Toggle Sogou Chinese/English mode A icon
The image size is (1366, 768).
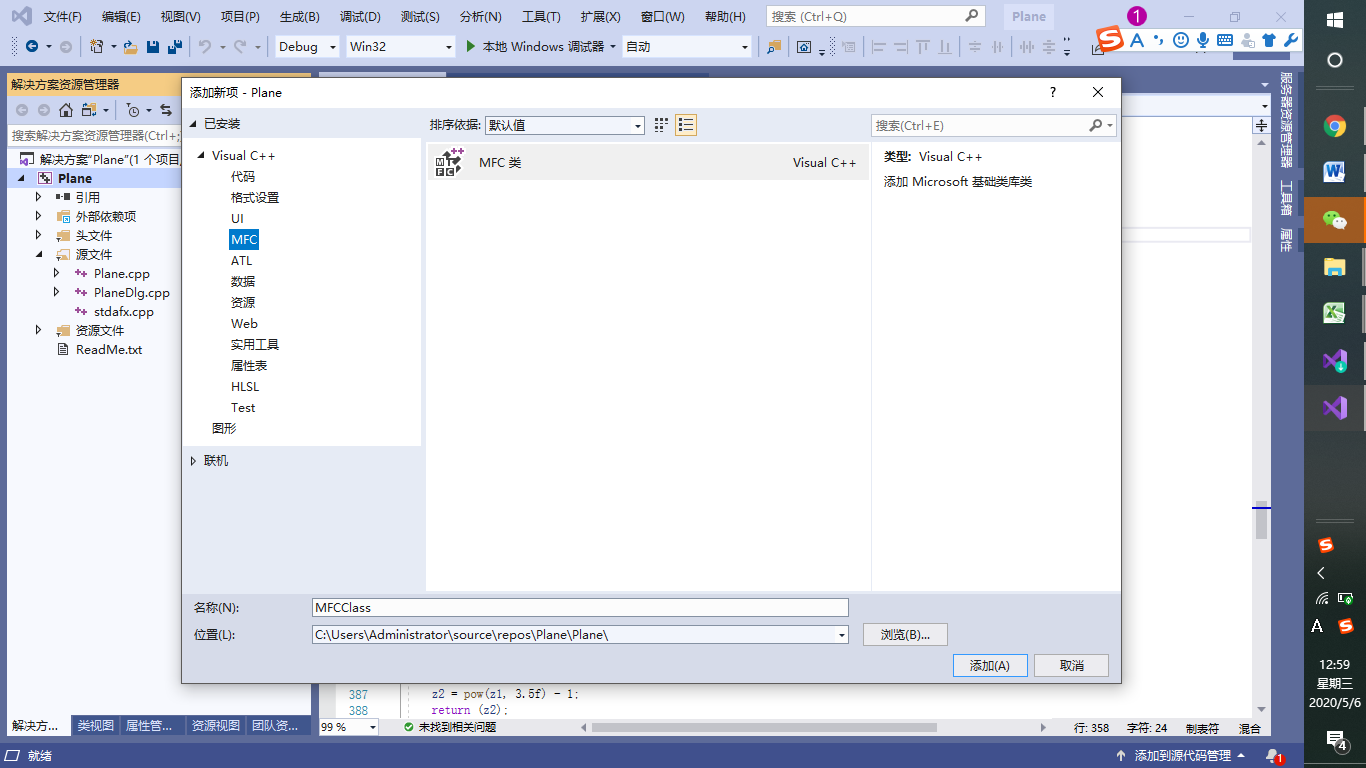pos(1136,40)
